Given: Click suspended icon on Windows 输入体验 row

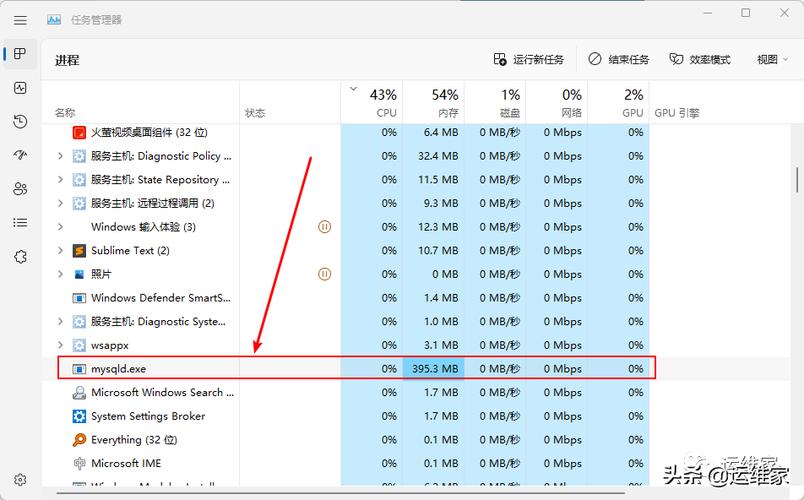Looking at the screenshot, I should click(325, 227).
